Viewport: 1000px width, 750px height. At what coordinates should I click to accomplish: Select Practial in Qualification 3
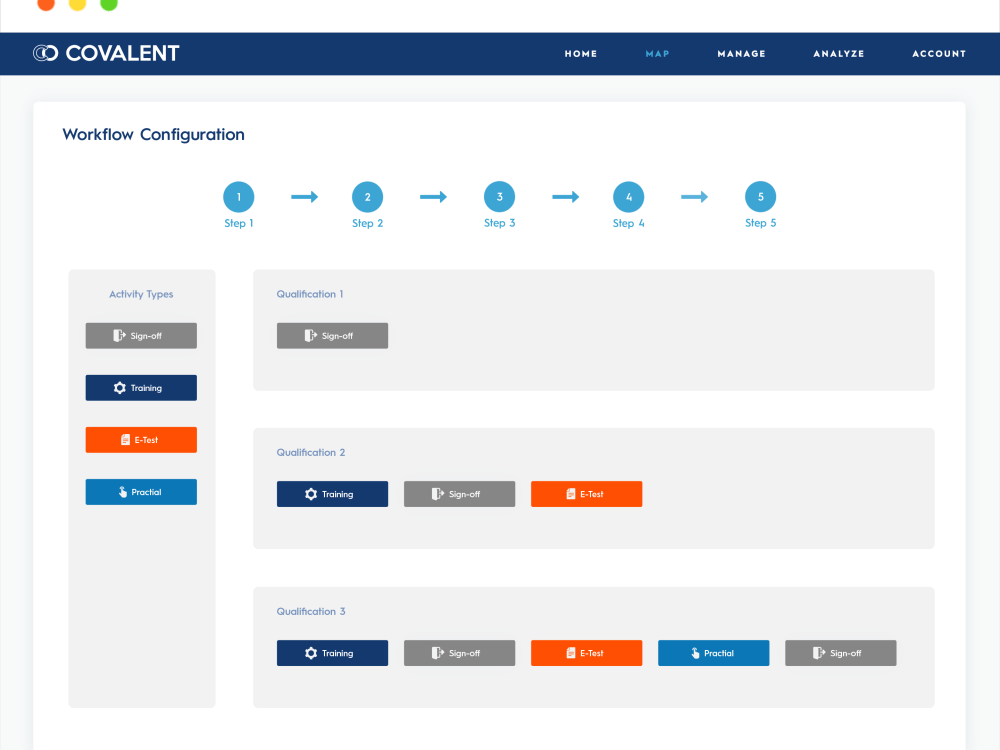pyautogui.click(x=714, y=653)
